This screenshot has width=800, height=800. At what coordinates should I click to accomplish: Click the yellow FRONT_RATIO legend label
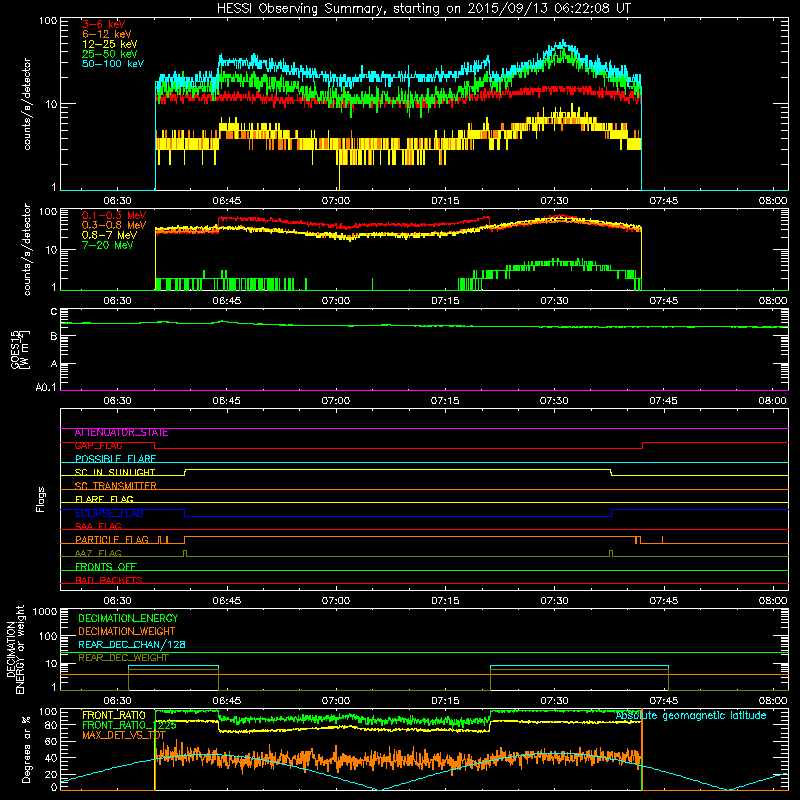click(x=114, y=716)
